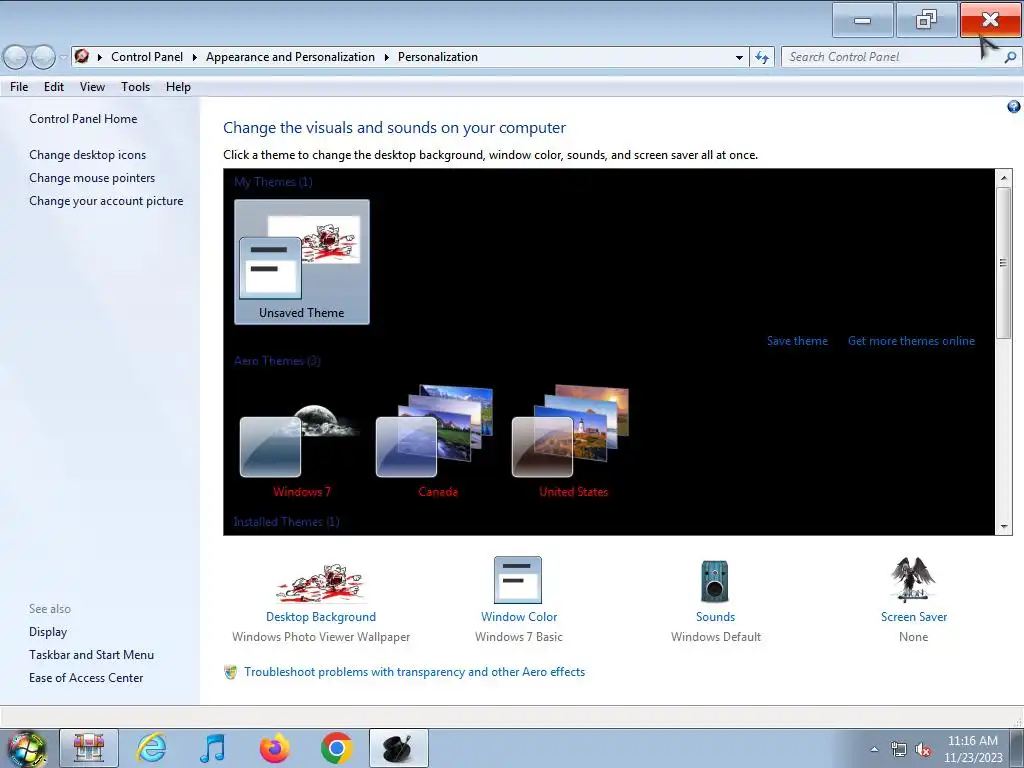1024x768 pixels.
Task: Click the taskbar clock showing 11:16 AM
Action: (x=972, y=749)
